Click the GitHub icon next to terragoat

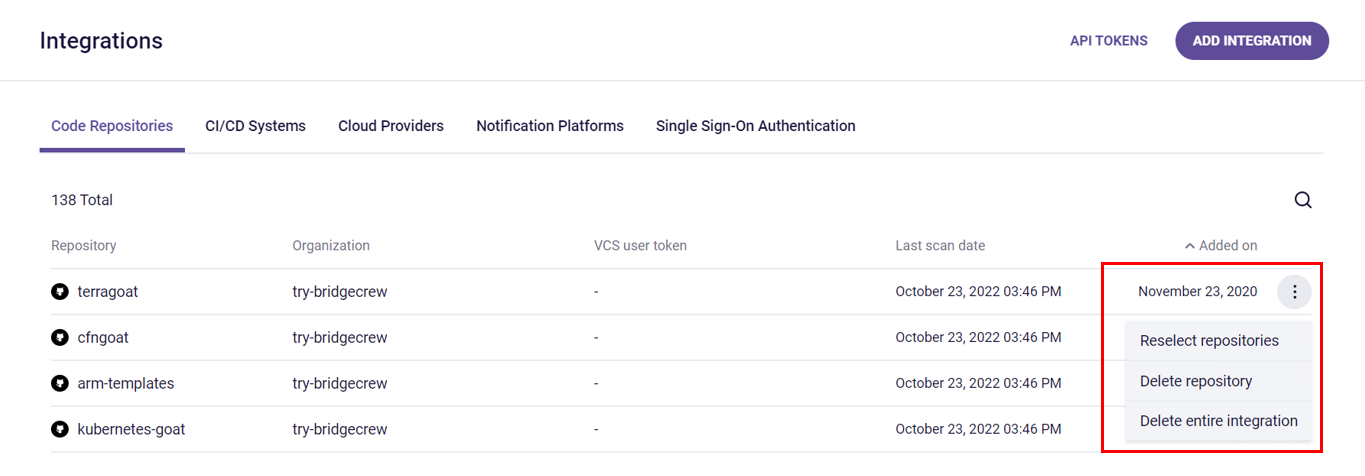coord(60,292)
